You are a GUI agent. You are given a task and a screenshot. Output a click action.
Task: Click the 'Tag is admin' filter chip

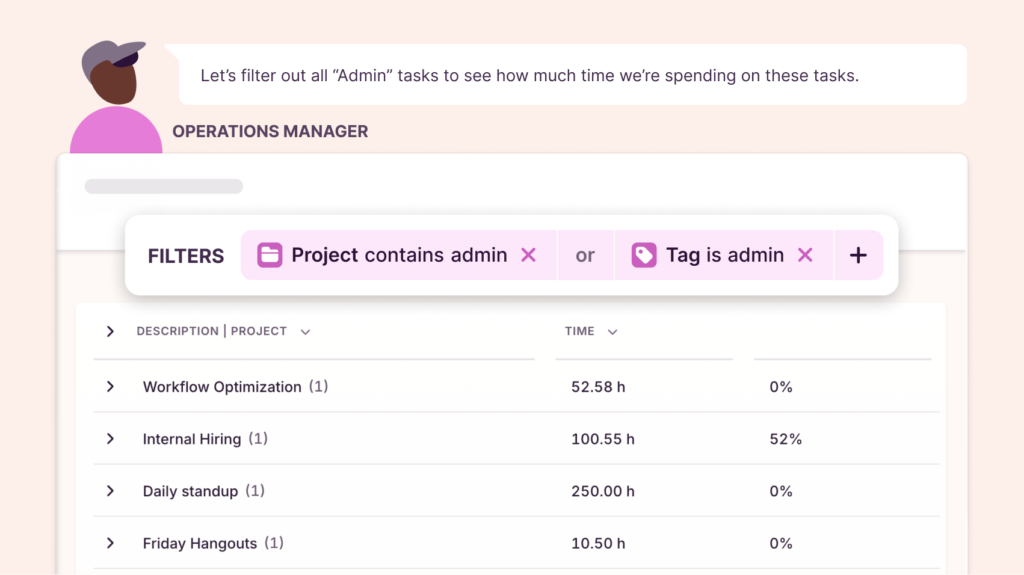[725, 255]
